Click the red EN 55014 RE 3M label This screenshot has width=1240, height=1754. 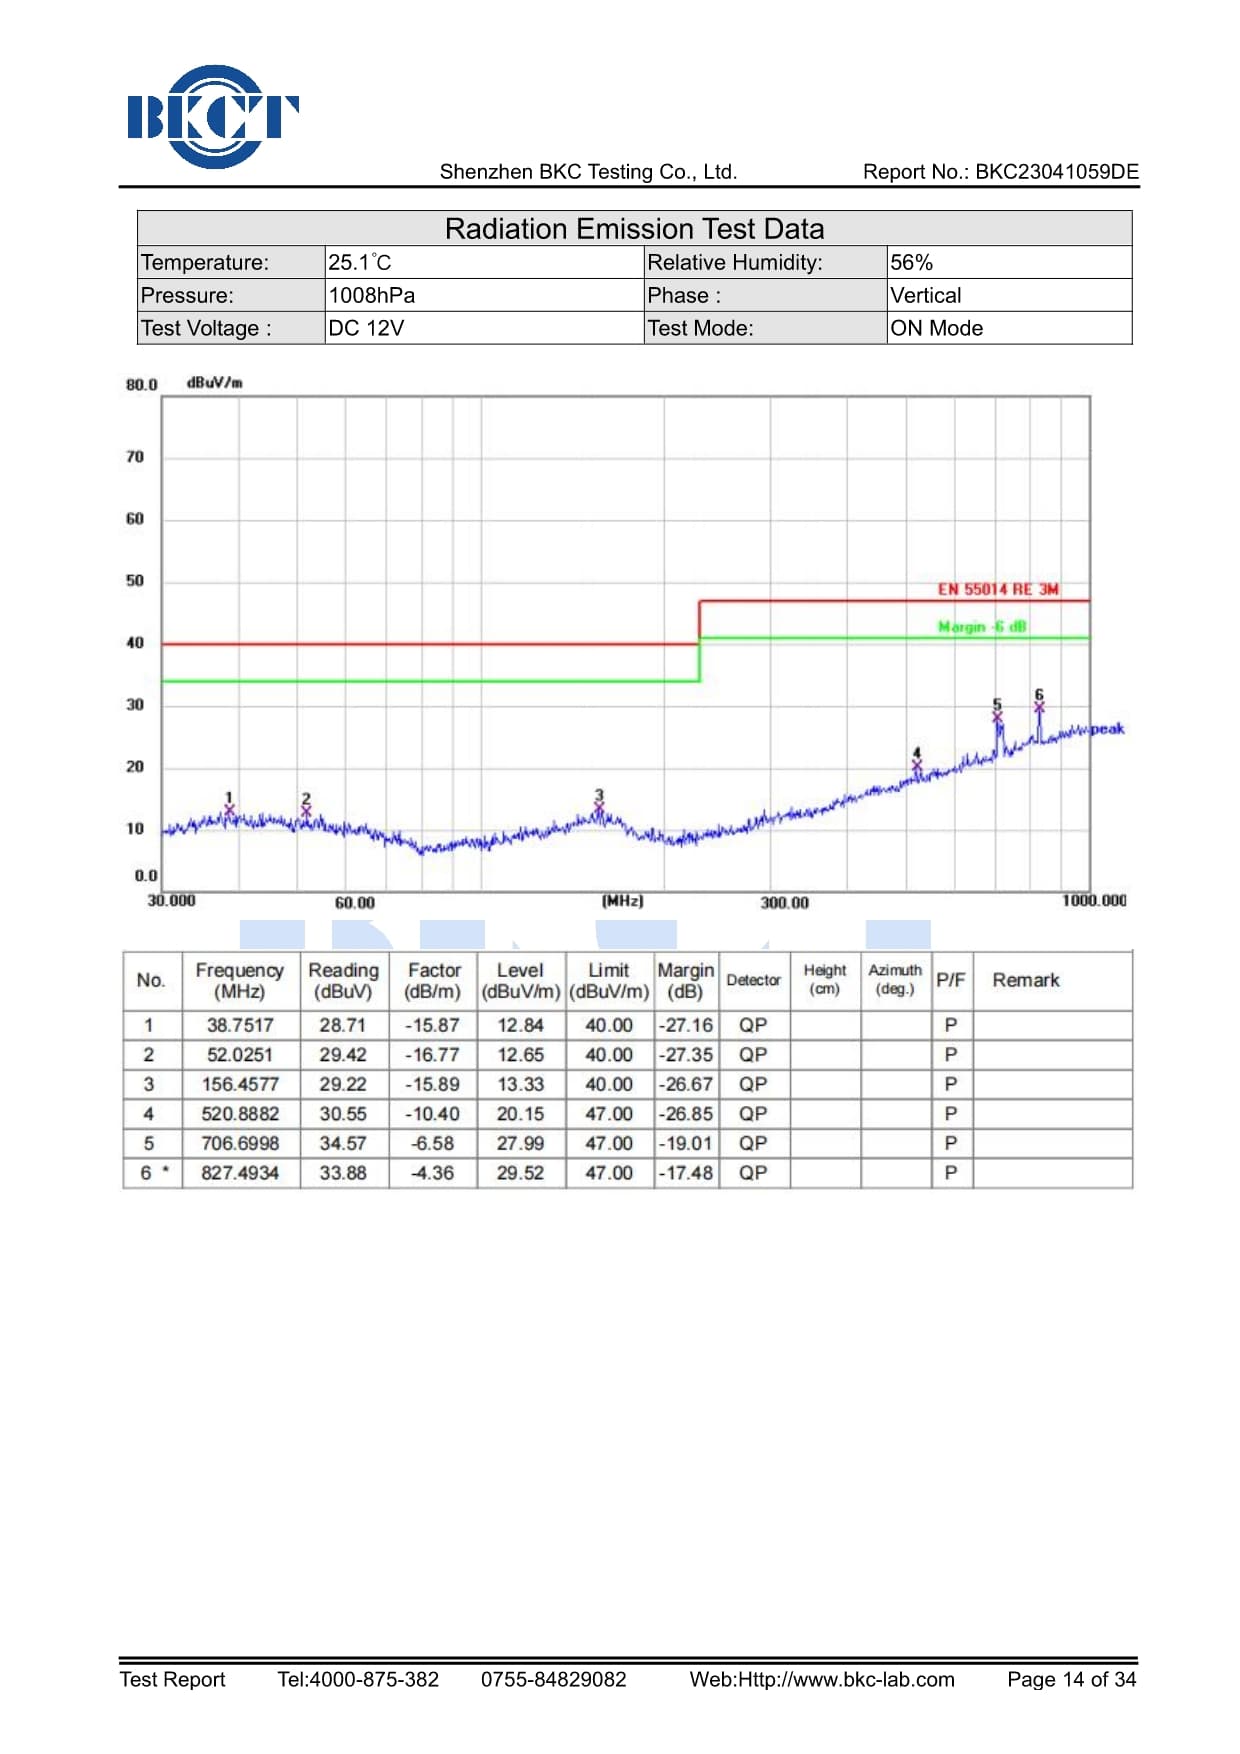click(x=997, y=589)
